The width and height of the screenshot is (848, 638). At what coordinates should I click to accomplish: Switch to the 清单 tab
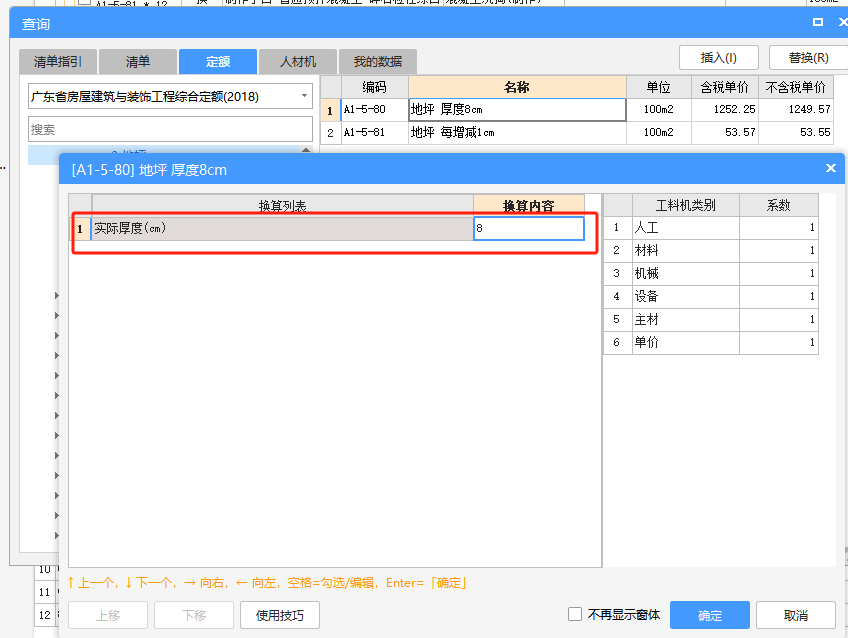138,62
